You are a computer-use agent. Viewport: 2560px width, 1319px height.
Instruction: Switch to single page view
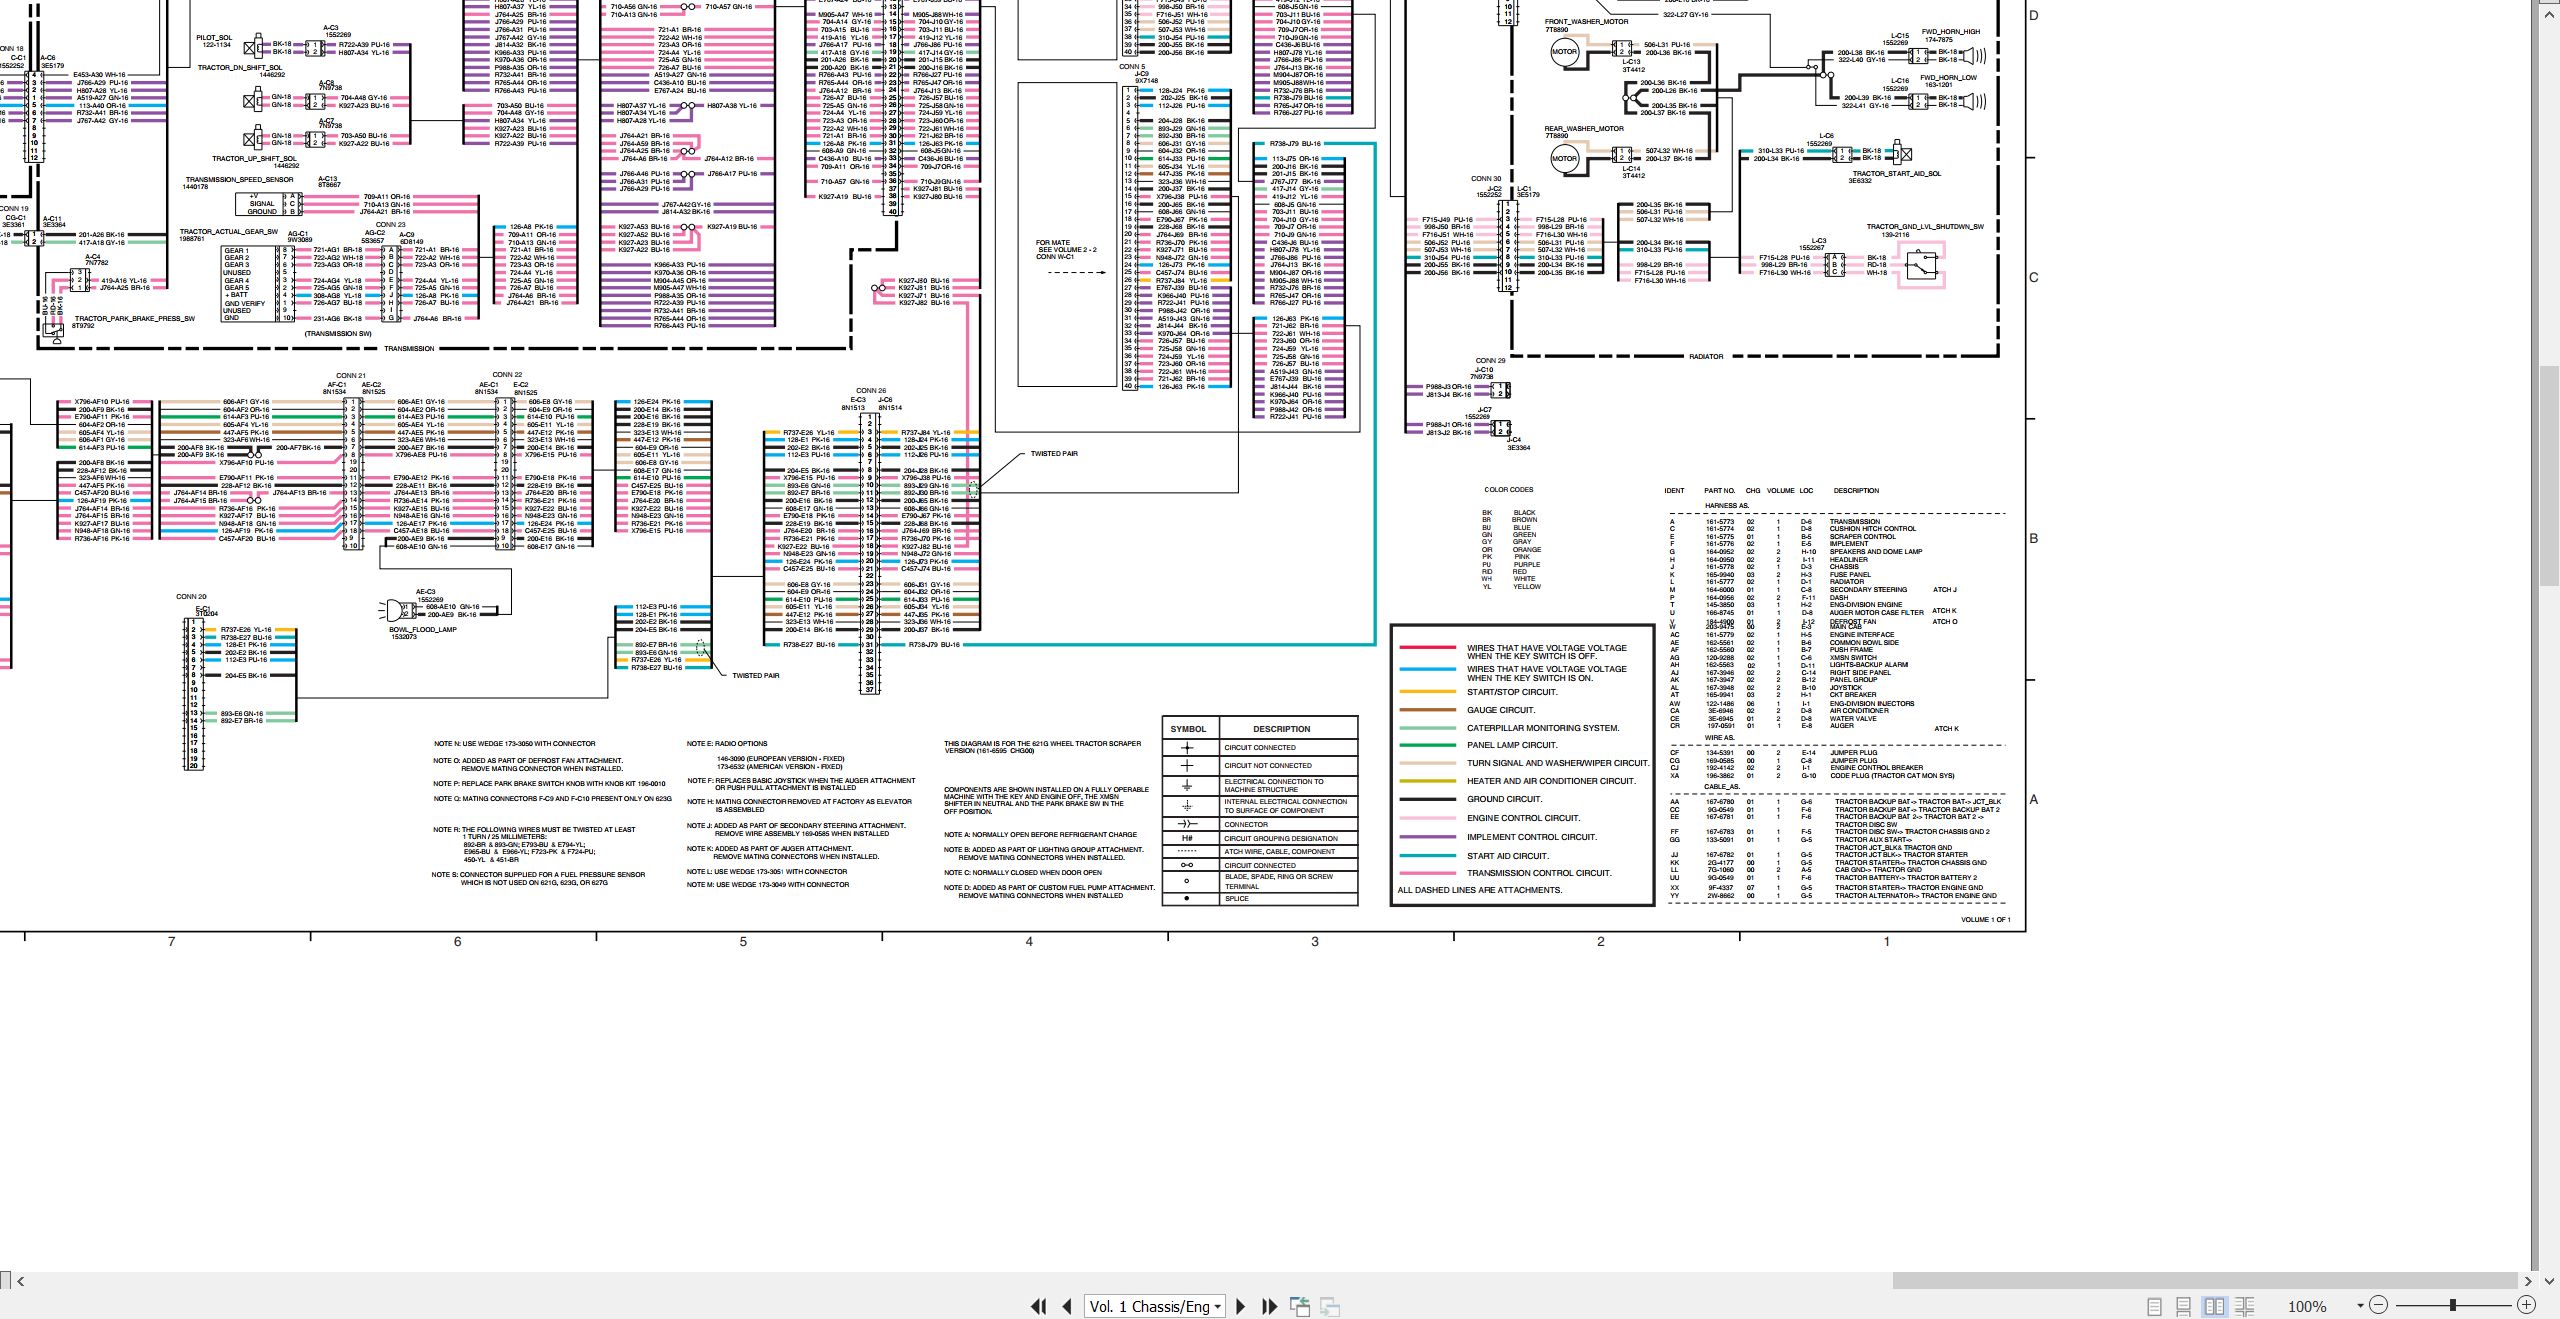[x=2155, y=1306]
